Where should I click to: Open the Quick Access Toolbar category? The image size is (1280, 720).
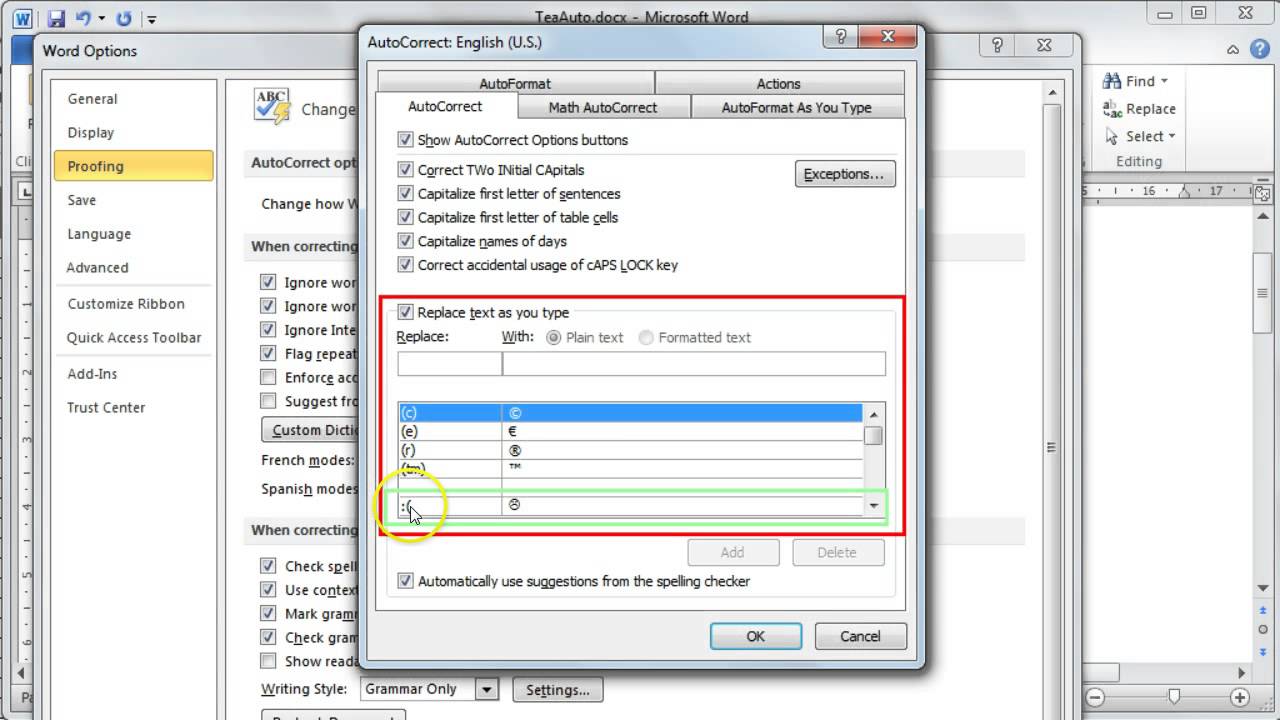point(134,338)
